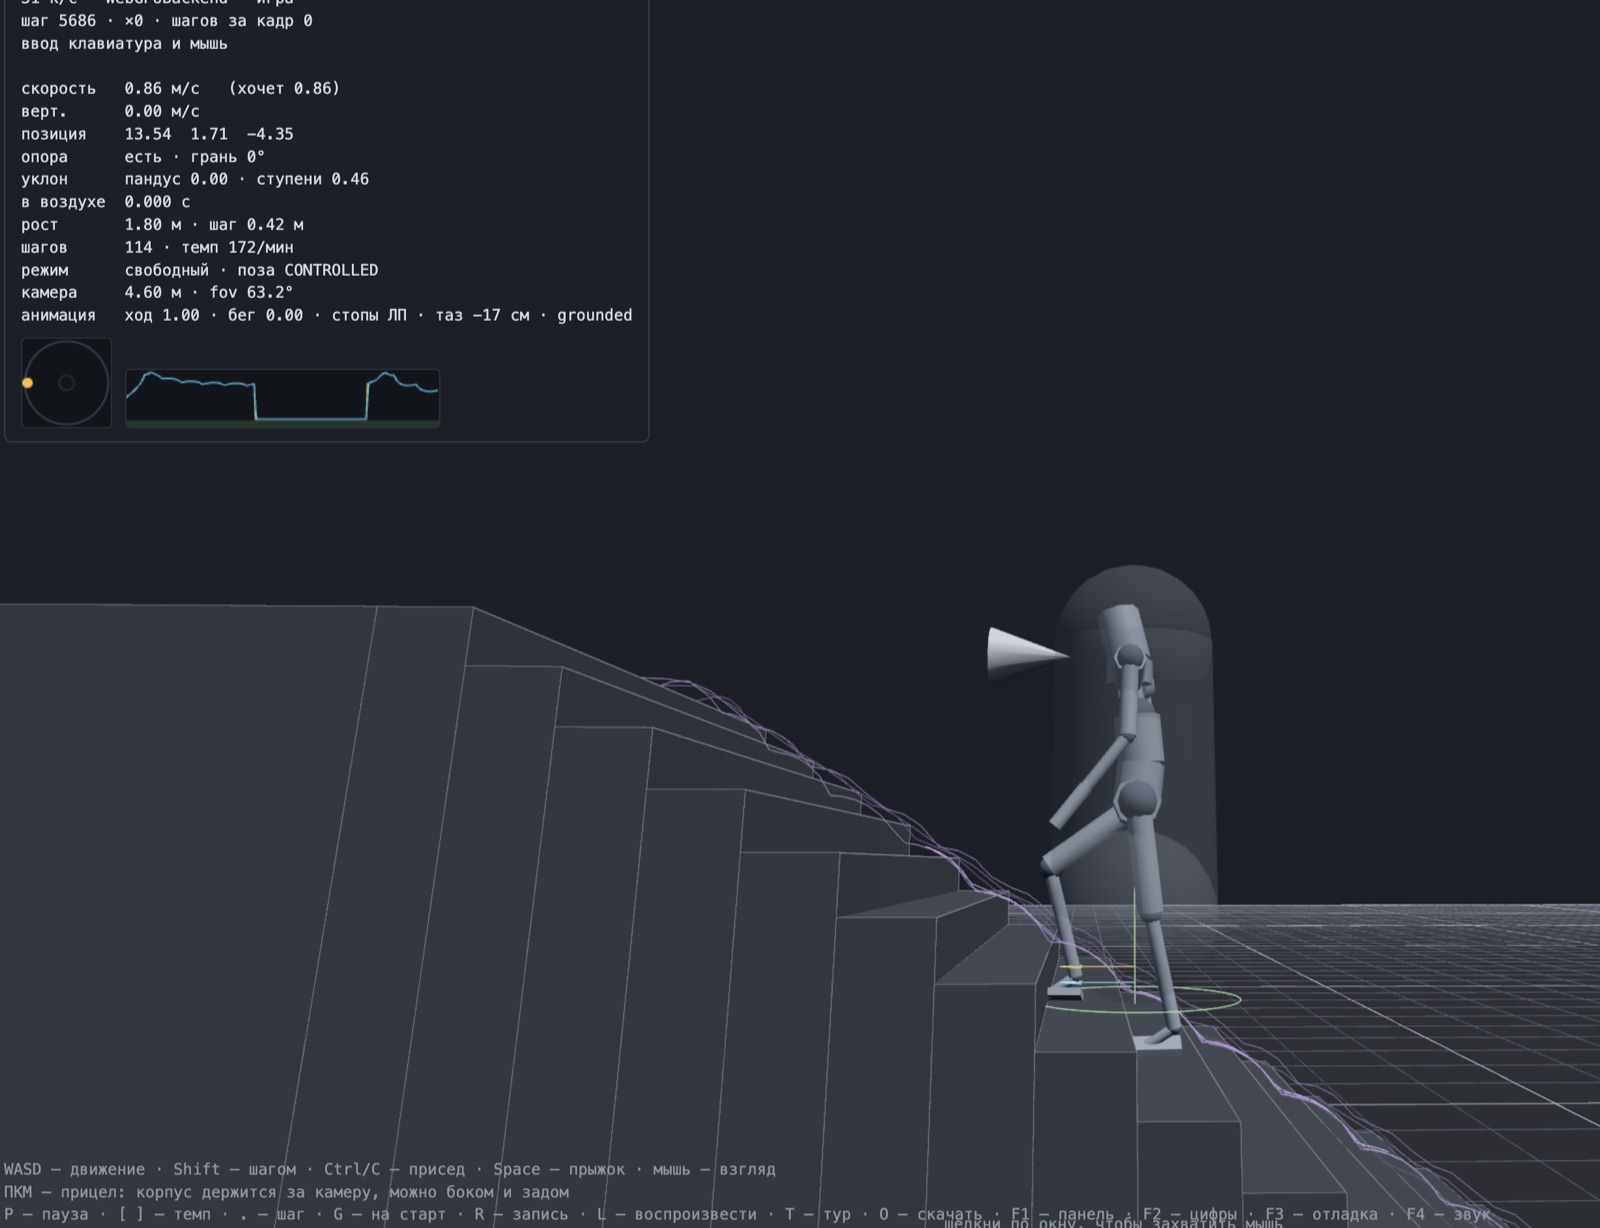Click the 'R — запись' hint

pyautogui.click(x=521, y=1214)
